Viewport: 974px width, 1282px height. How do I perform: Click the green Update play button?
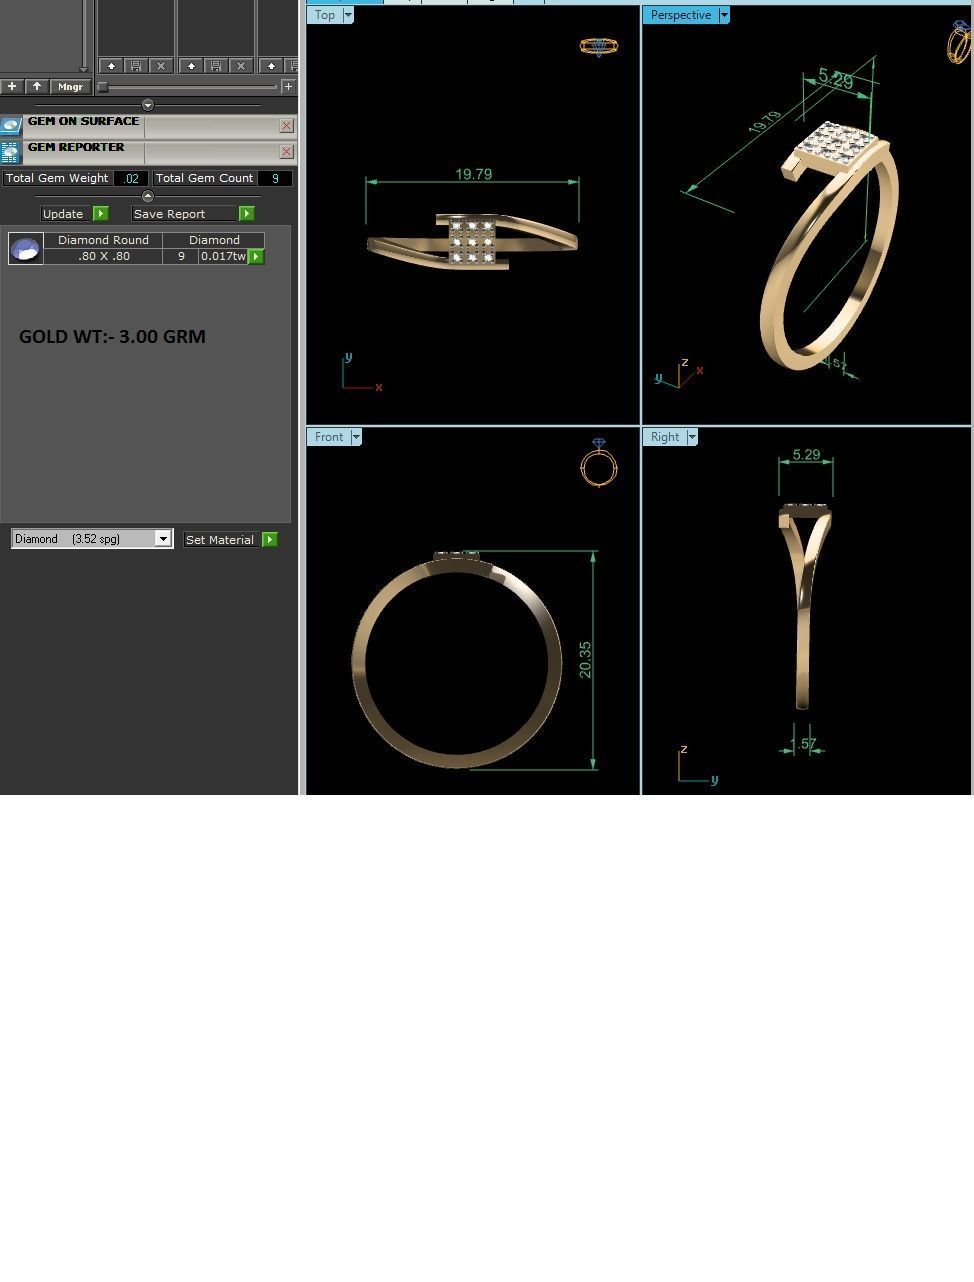coord(100,214)
